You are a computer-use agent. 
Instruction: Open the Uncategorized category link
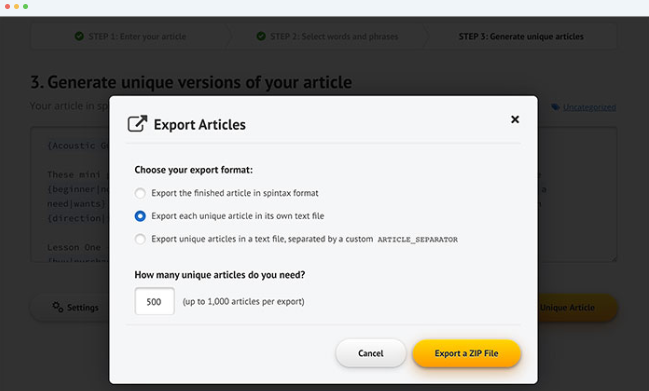coord(589,107)
